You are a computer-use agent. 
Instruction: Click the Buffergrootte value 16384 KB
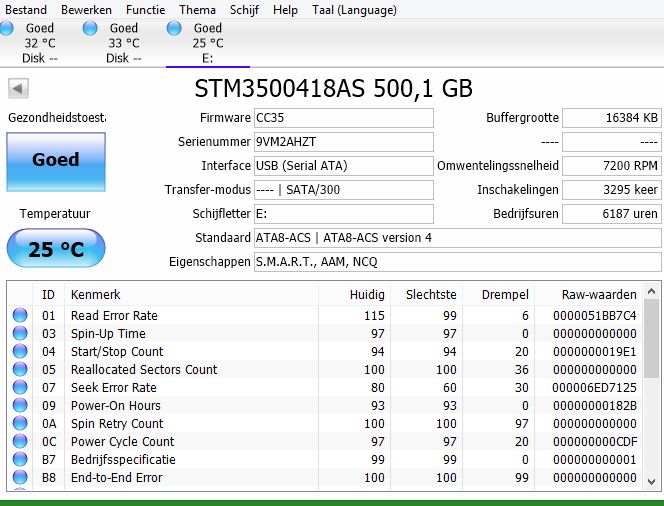point(611,118)
